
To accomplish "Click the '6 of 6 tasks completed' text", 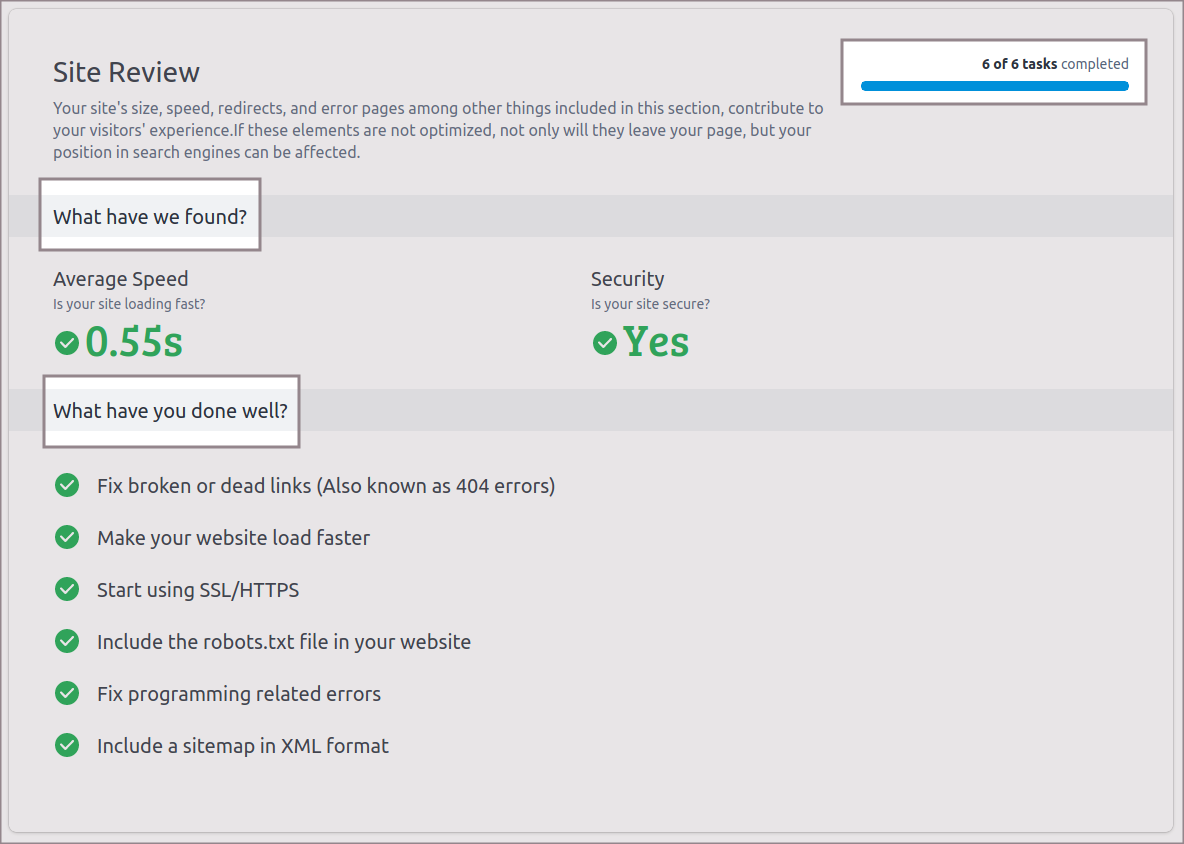I will click(x=1054, y=64).
